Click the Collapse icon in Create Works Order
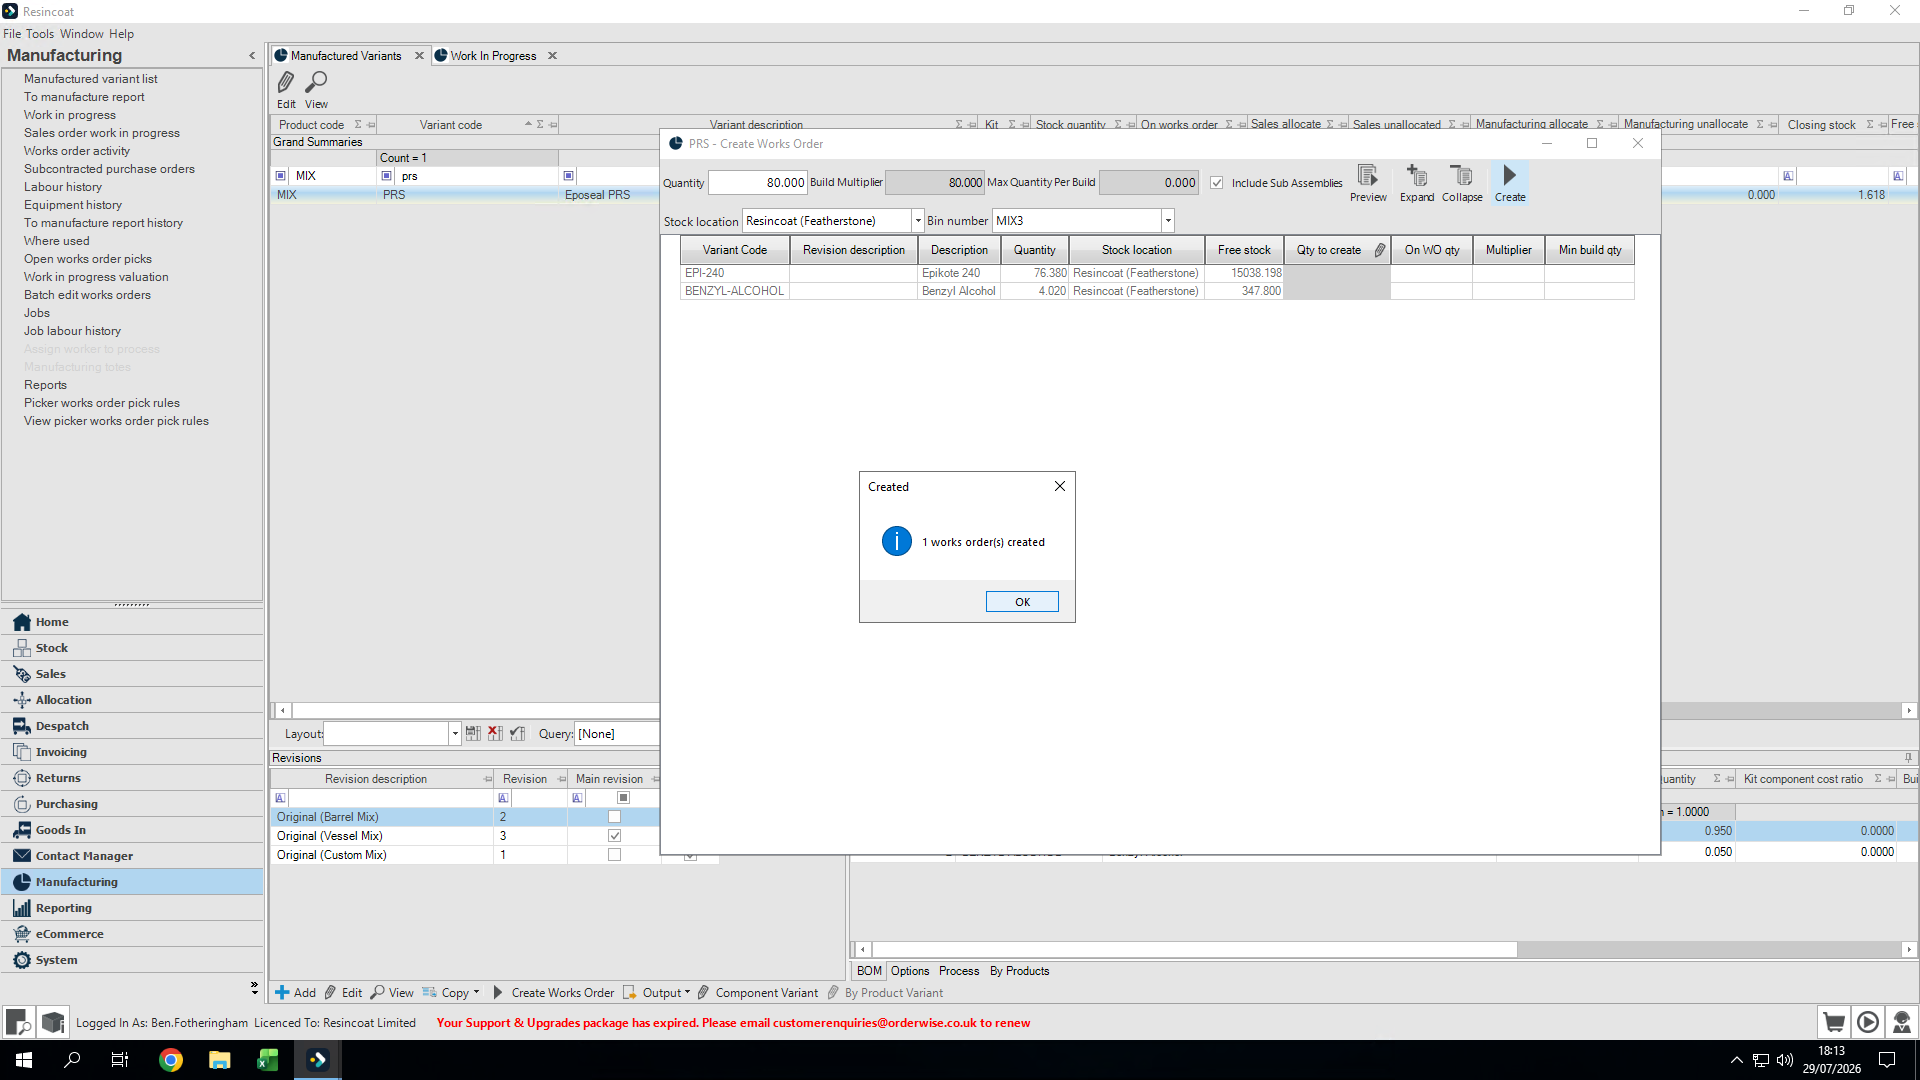Screen dimensions: 1920x1080 point(1462,183)
